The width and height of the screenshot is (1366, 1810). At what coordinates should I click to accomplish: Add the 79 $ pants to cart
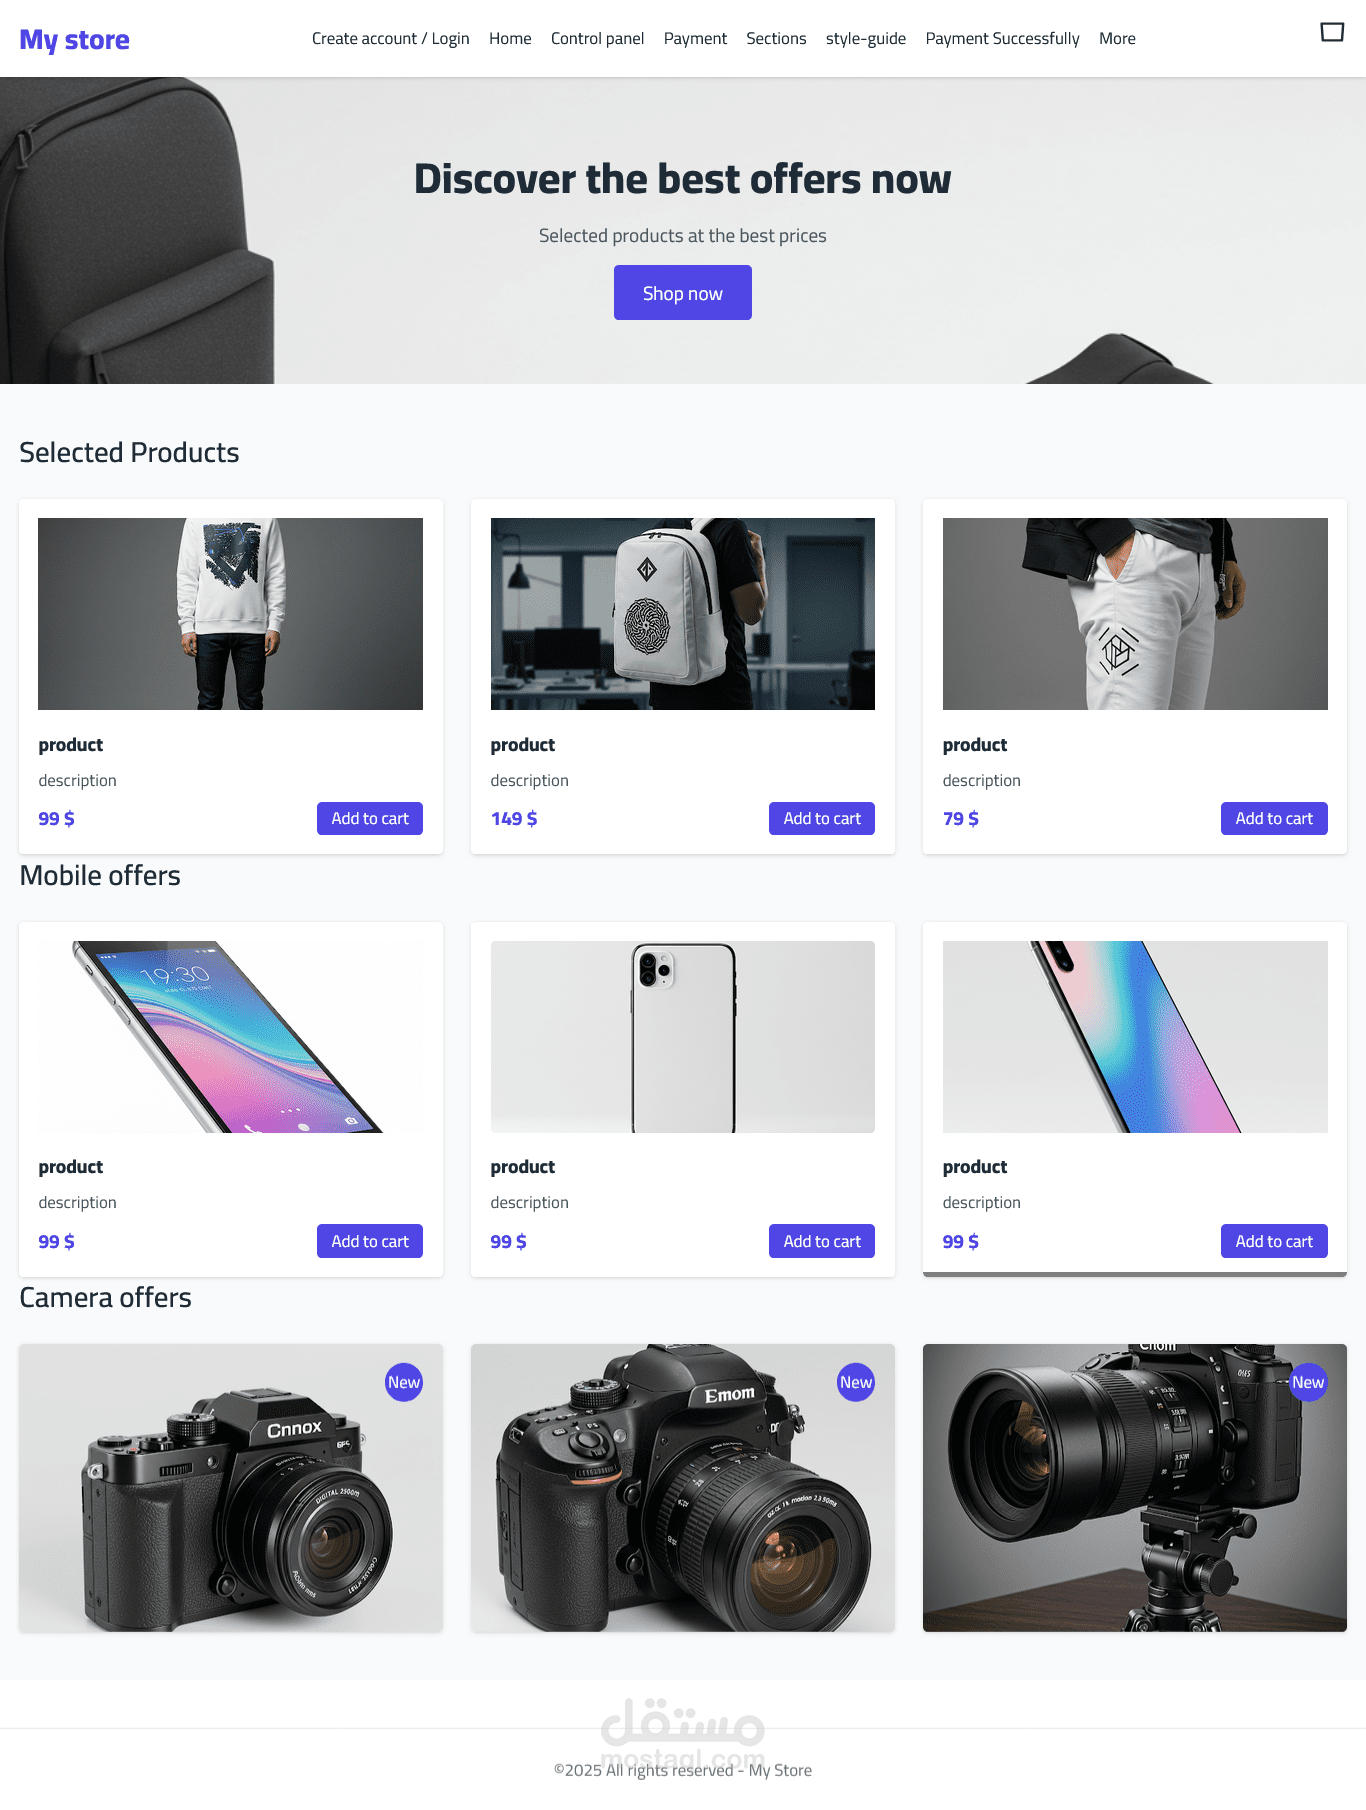click(1274, 818)
